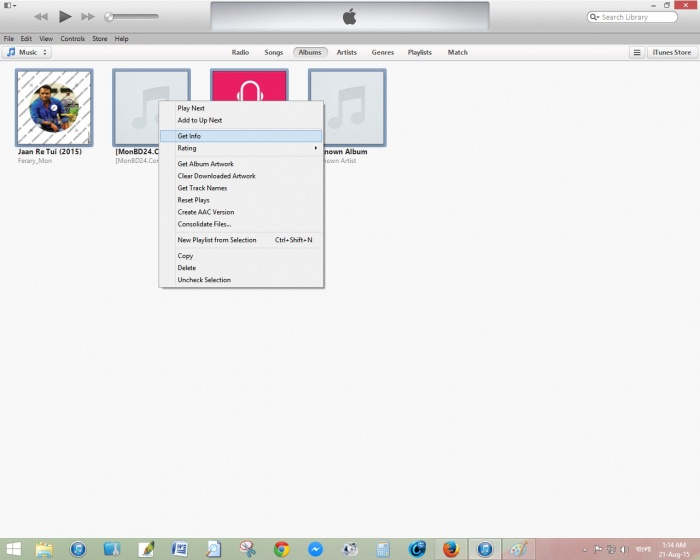Choose New Playlist from Selection
The width and height of the screenshot is (700, 560).
click(x=241, y=240)
